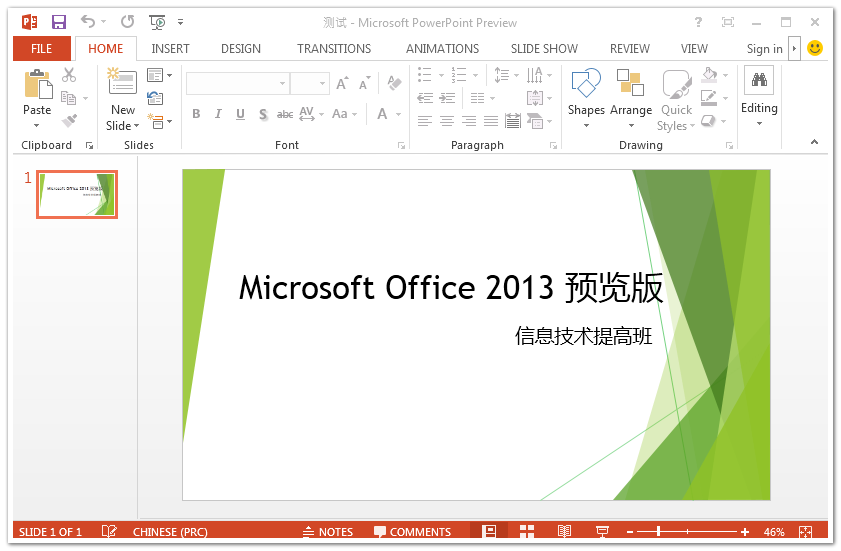841x551 pixels.
Task: Expand the Section dropdown in Slides group
Action: [159, 121]
